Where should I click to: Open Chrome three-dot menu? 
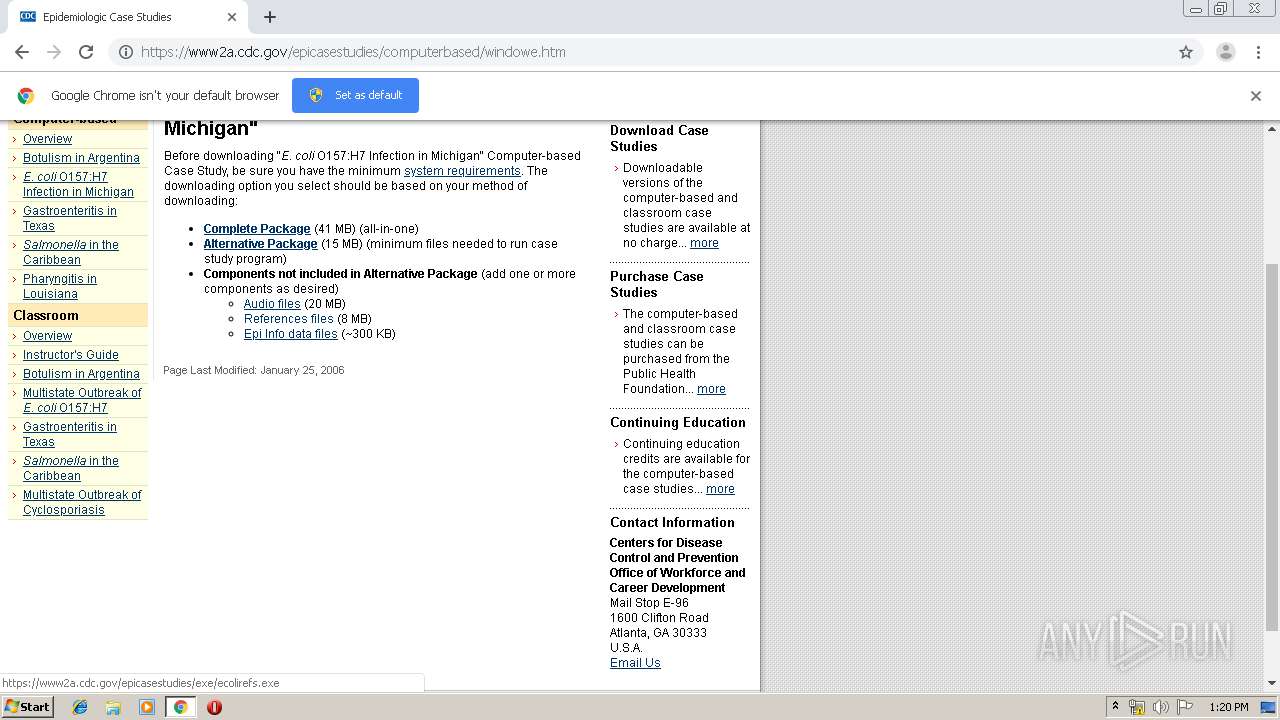coord(1259,52)
